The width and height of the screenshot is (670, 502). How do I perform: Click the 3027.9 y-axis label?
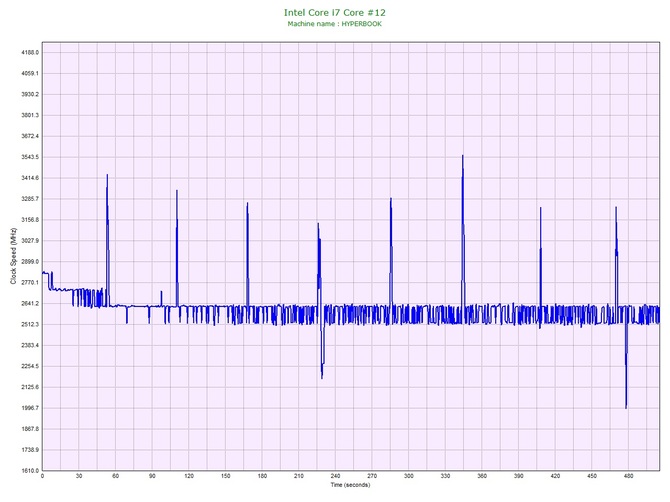[x=30, y=241]
